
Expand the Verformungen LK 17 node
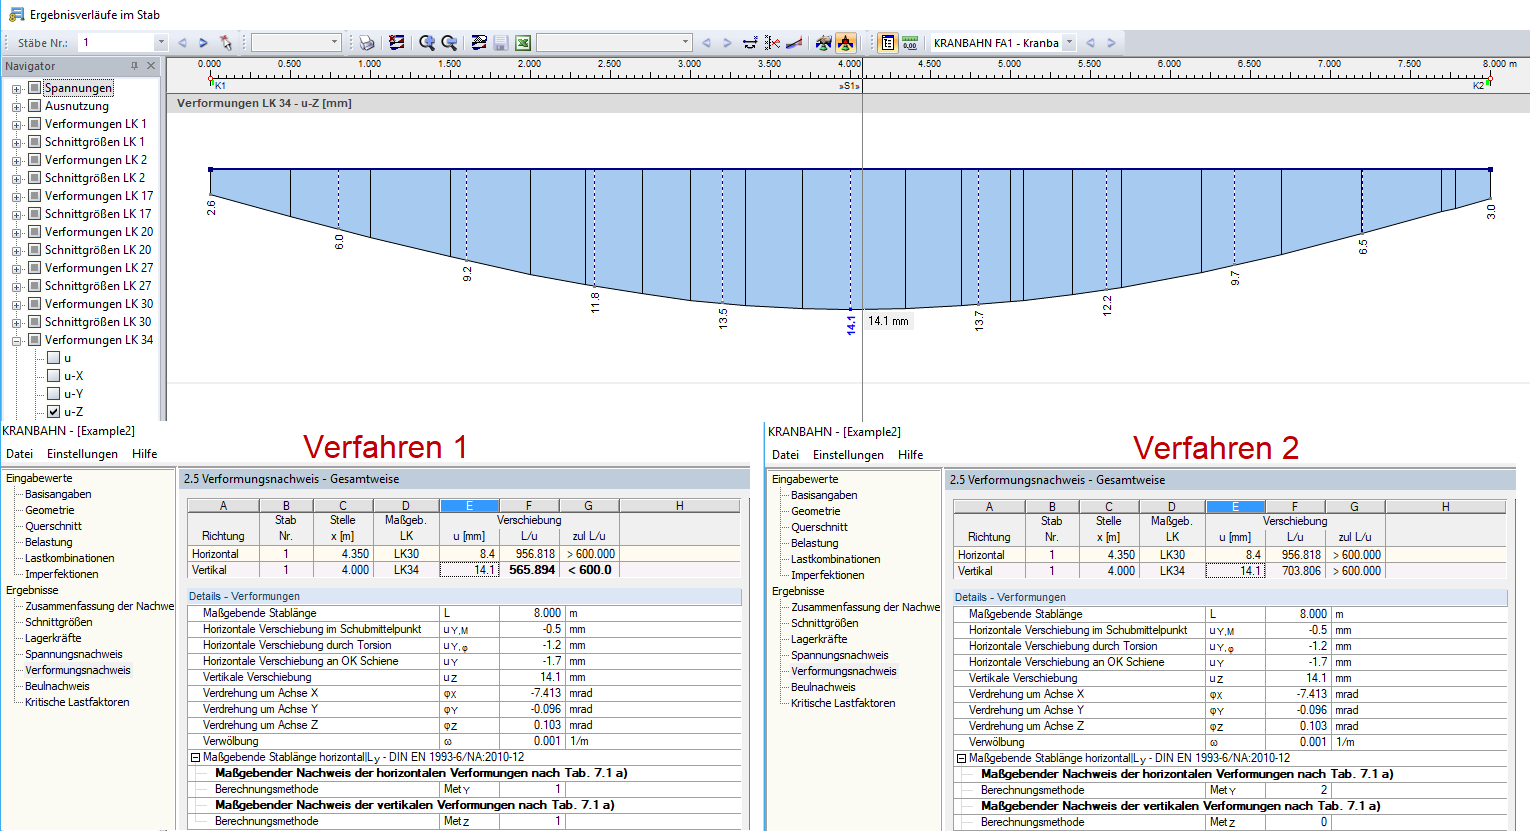[x=16, y=197]
